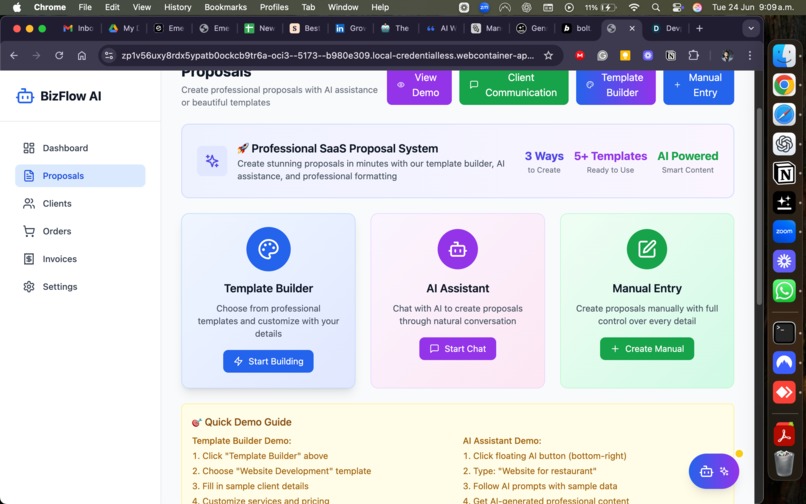Screen dimensions: 806x504
Task: Open a new tab with plus
Action: pos(699,28)
